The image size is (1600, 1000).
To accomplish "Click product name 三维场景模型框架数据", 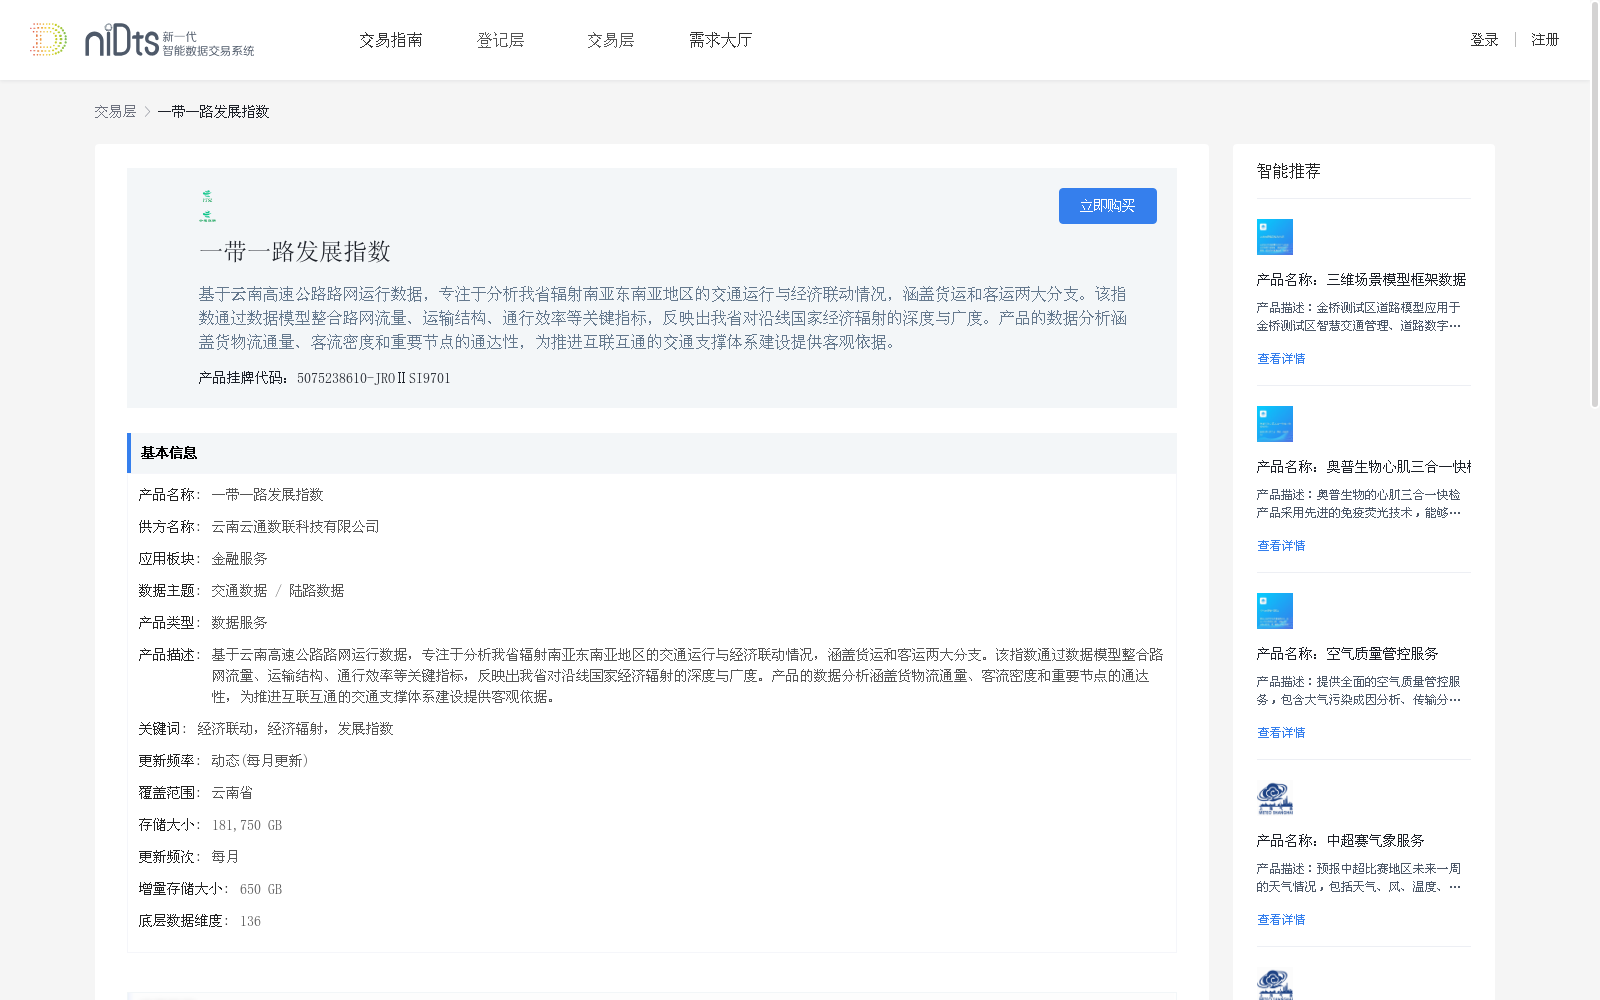I will point(1396,280).
